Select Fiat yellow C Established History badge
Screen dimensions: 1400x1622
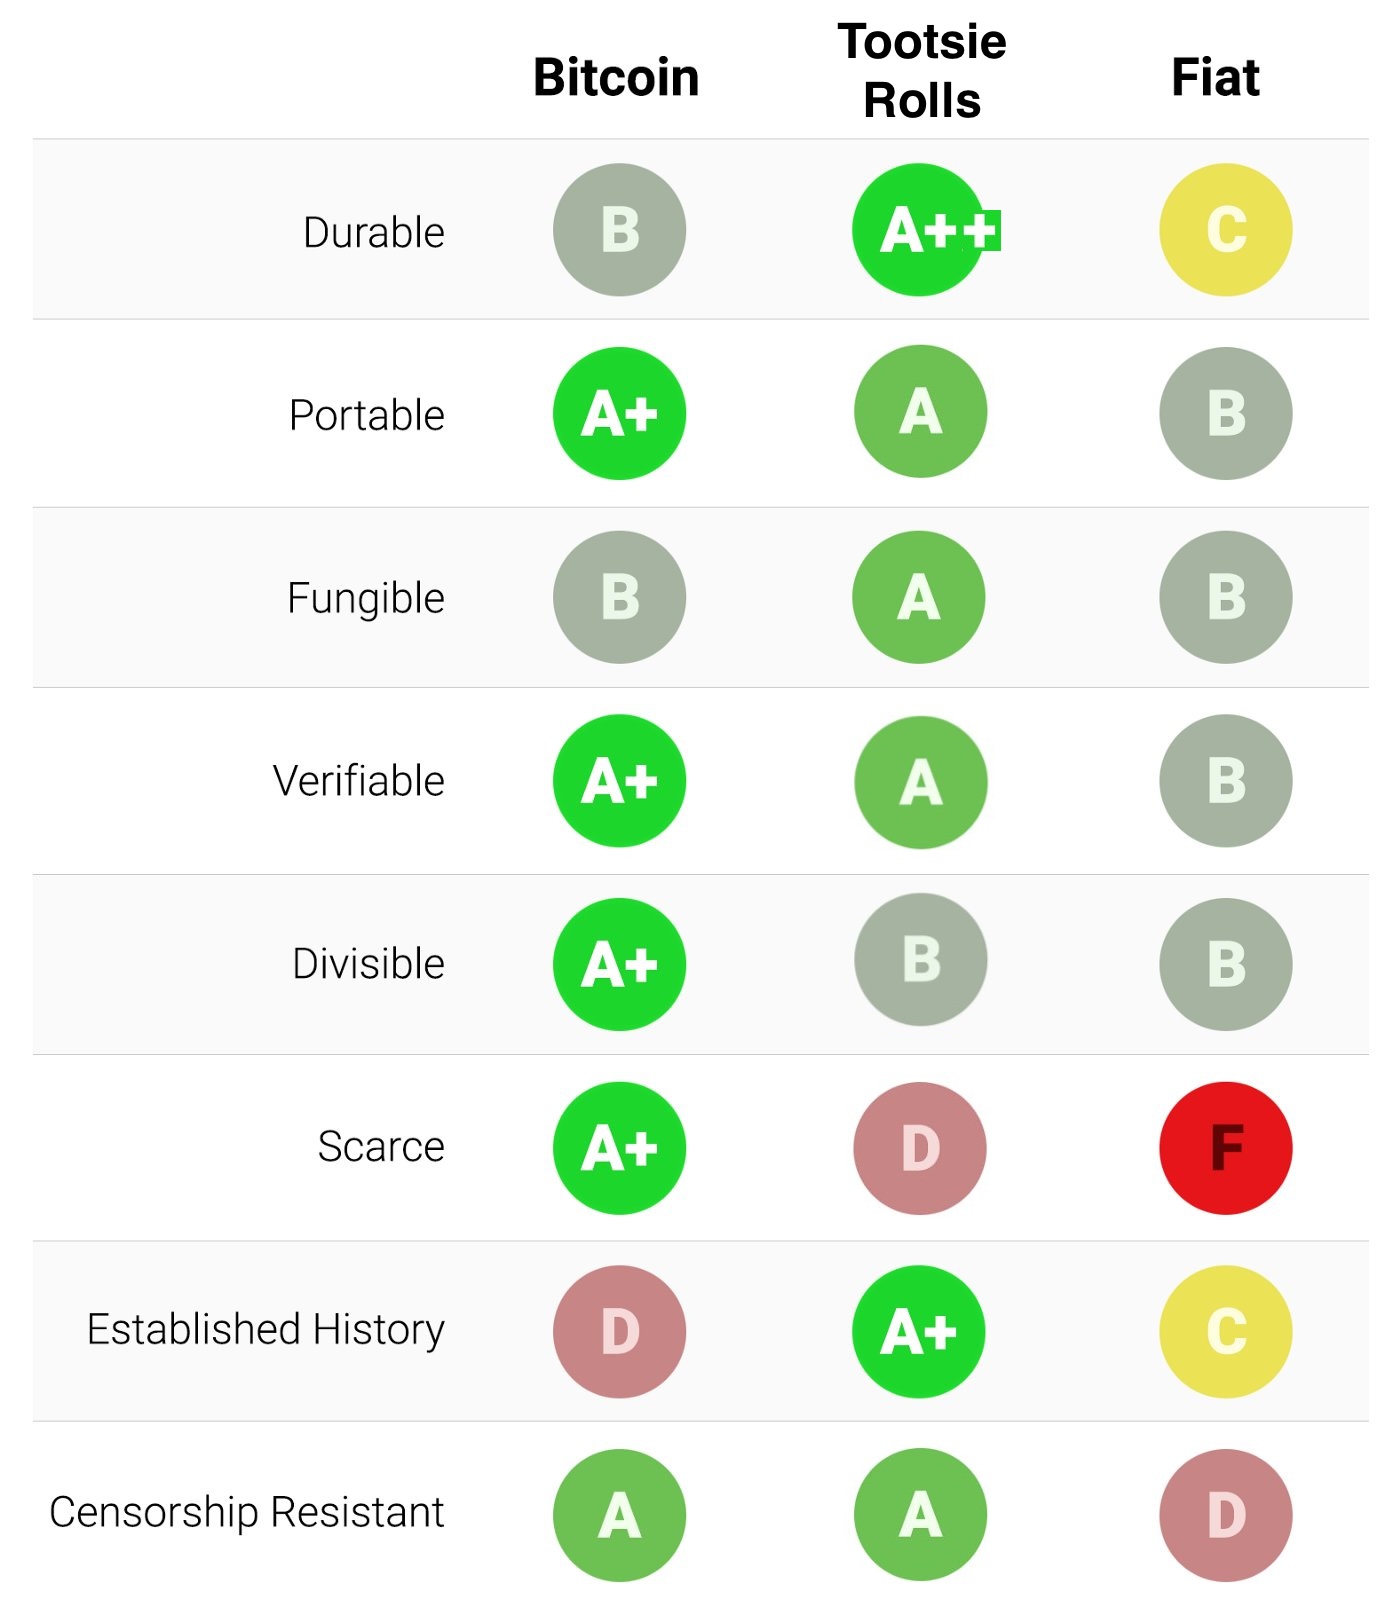pos(1225,1331)
